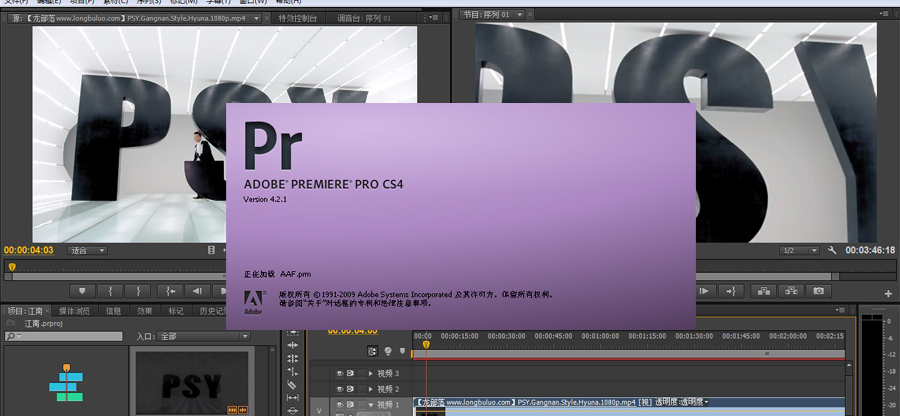Set Encore chapter marker in timeline

pos(388,351)
